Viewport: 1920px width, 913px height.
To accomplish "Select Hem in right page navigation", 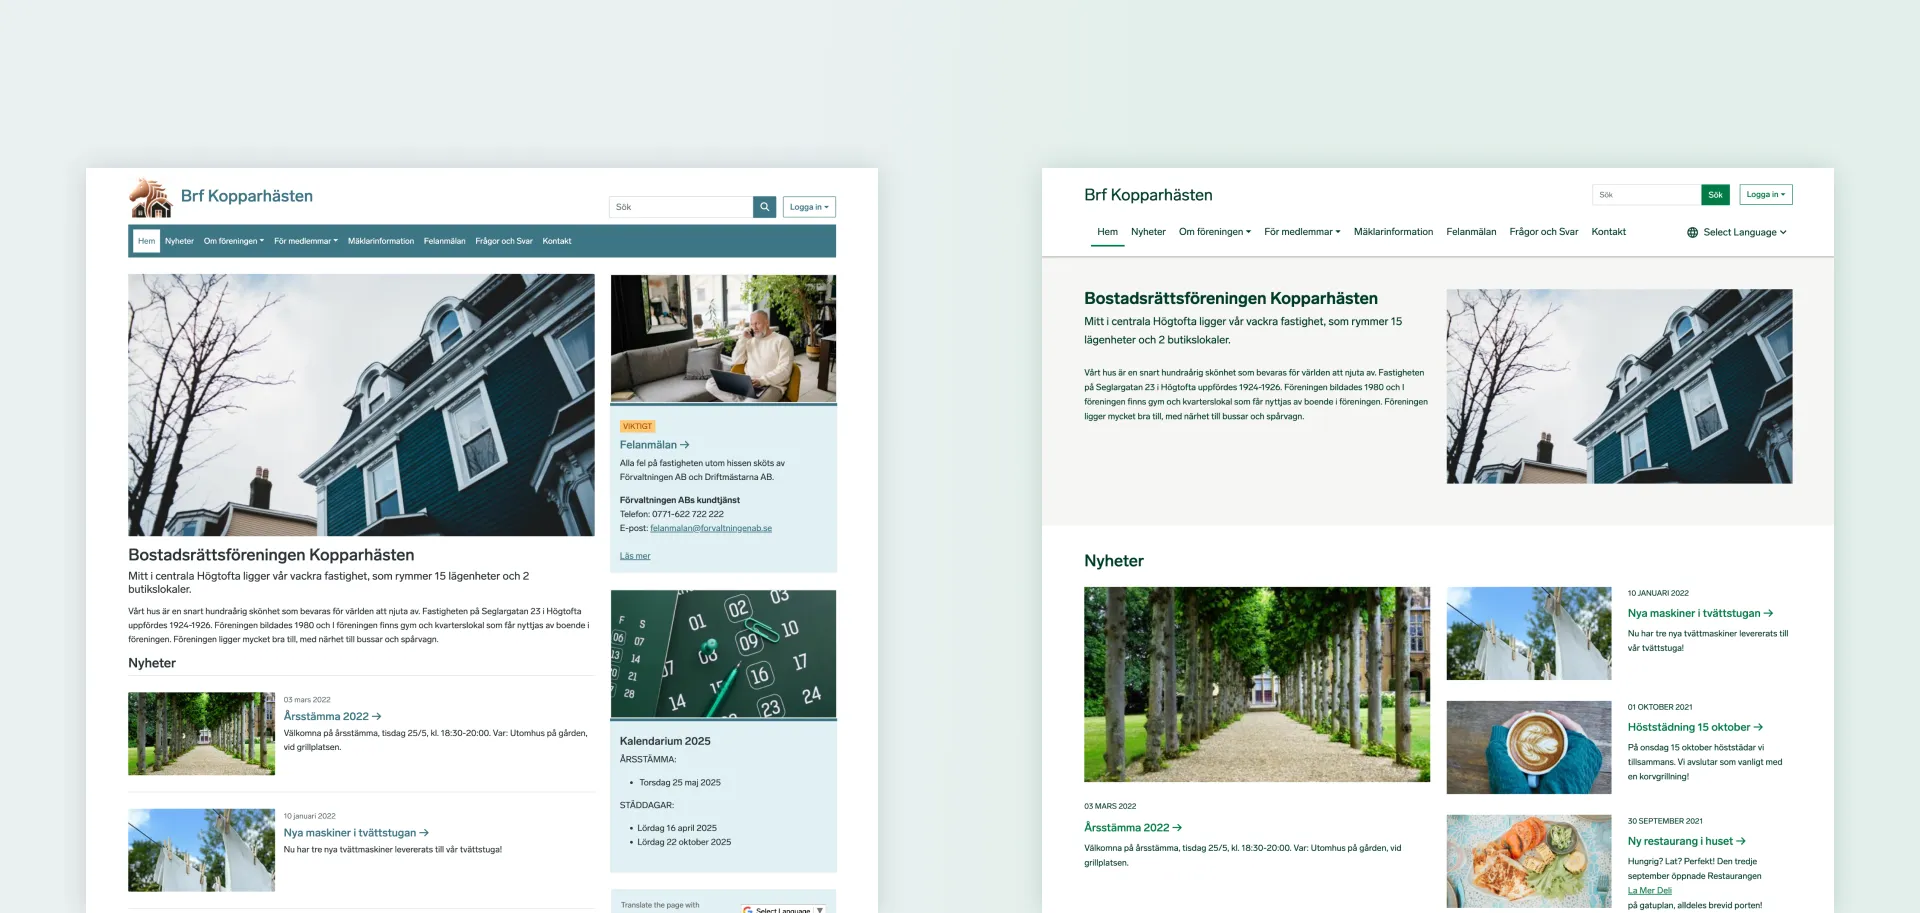I will 1107,232.
